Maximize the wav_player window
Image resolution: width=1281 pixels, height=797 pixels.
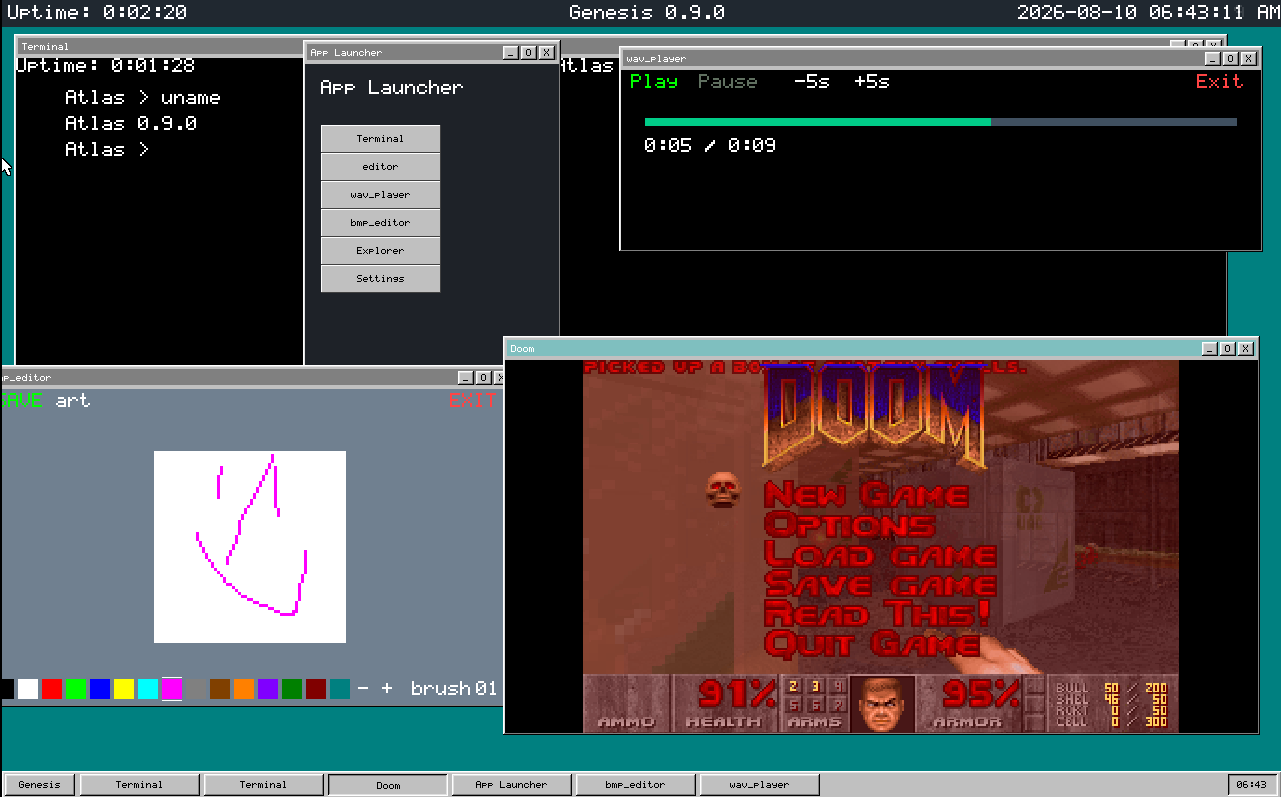pyautogui.click(x=1231, y=59)
